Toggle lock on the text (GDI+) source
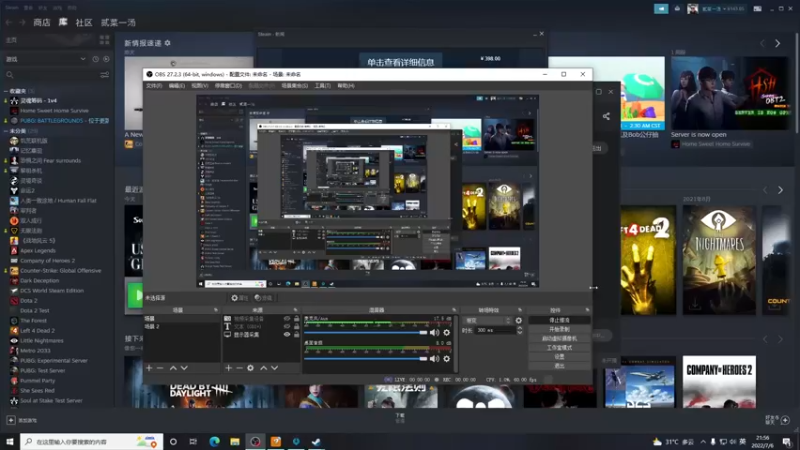Screen dimensions: 800x450 [x=296, y=327]
